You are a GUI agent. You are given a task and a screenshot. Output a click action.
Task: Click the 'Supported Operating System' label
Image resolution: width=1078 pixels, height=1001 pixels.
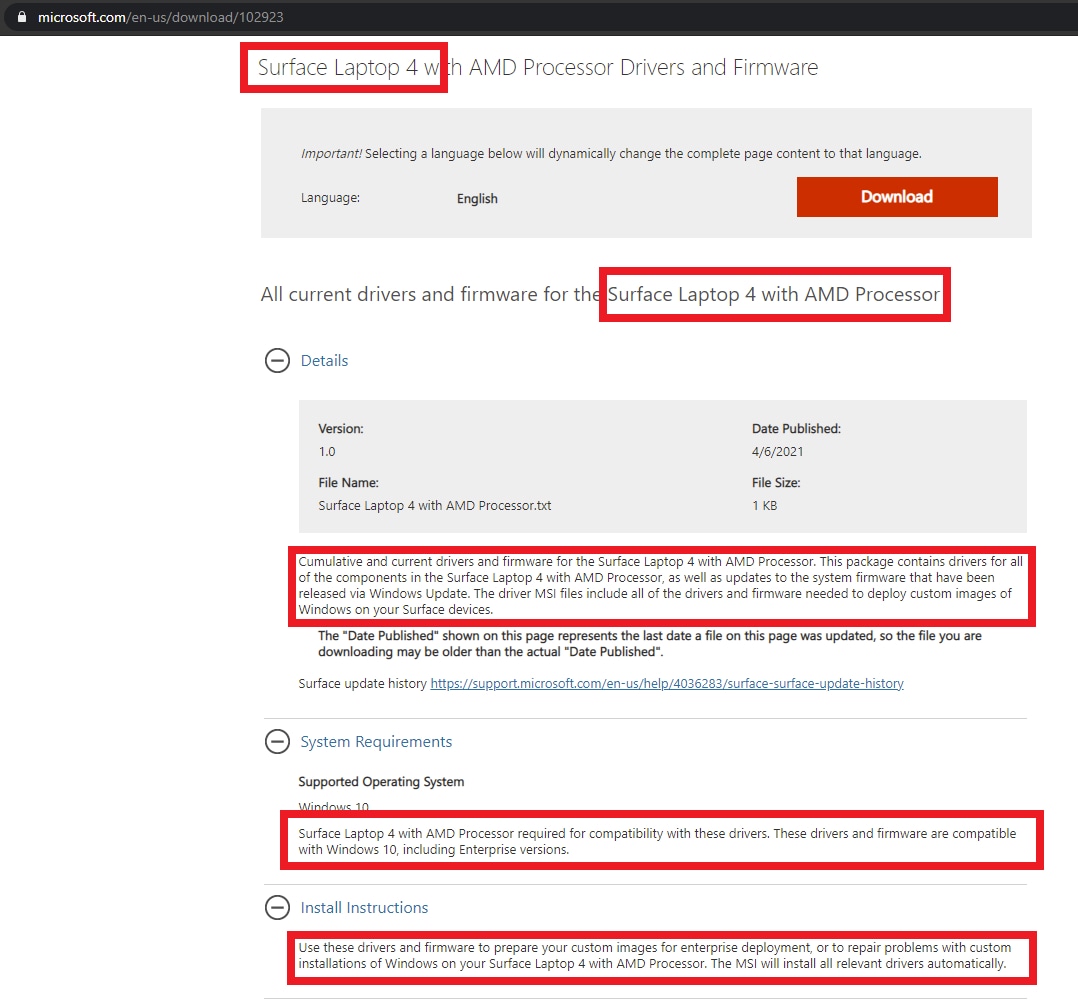point(381,782)
